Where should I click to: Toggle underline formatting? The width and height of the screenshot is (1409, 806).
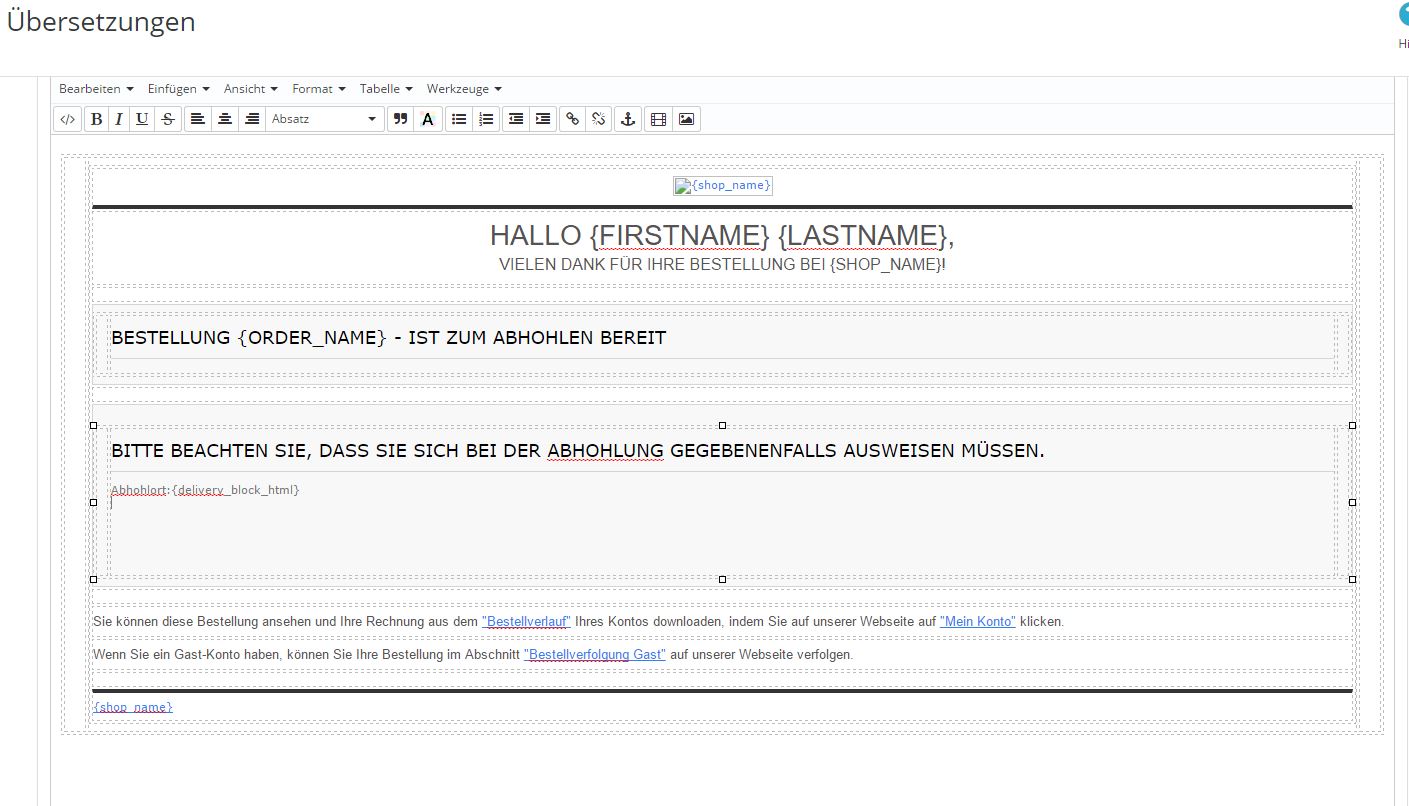coord(143,119)
